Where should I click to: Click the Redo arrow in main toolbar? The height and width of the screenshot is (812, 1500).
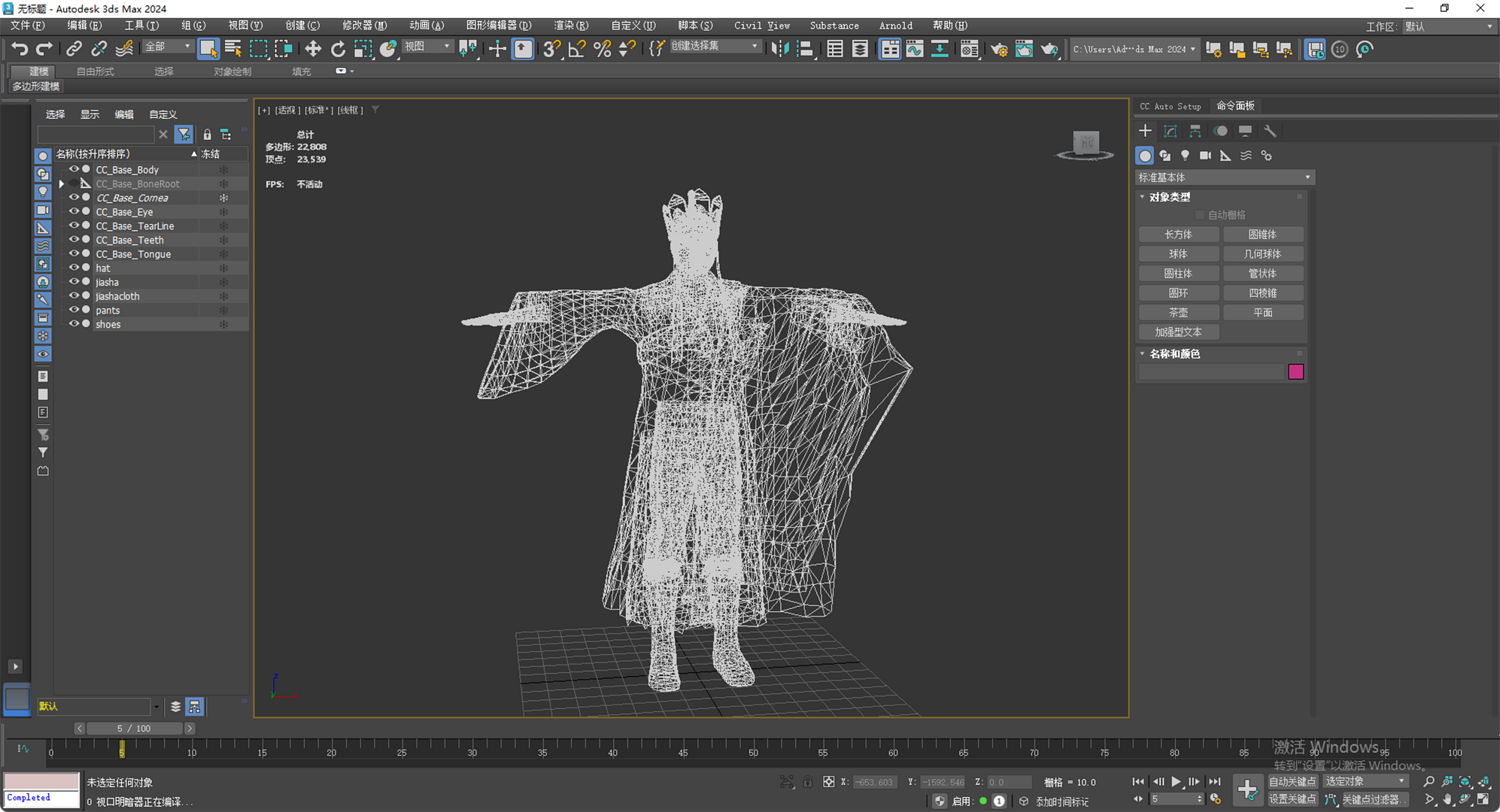(x=44, y=48)
